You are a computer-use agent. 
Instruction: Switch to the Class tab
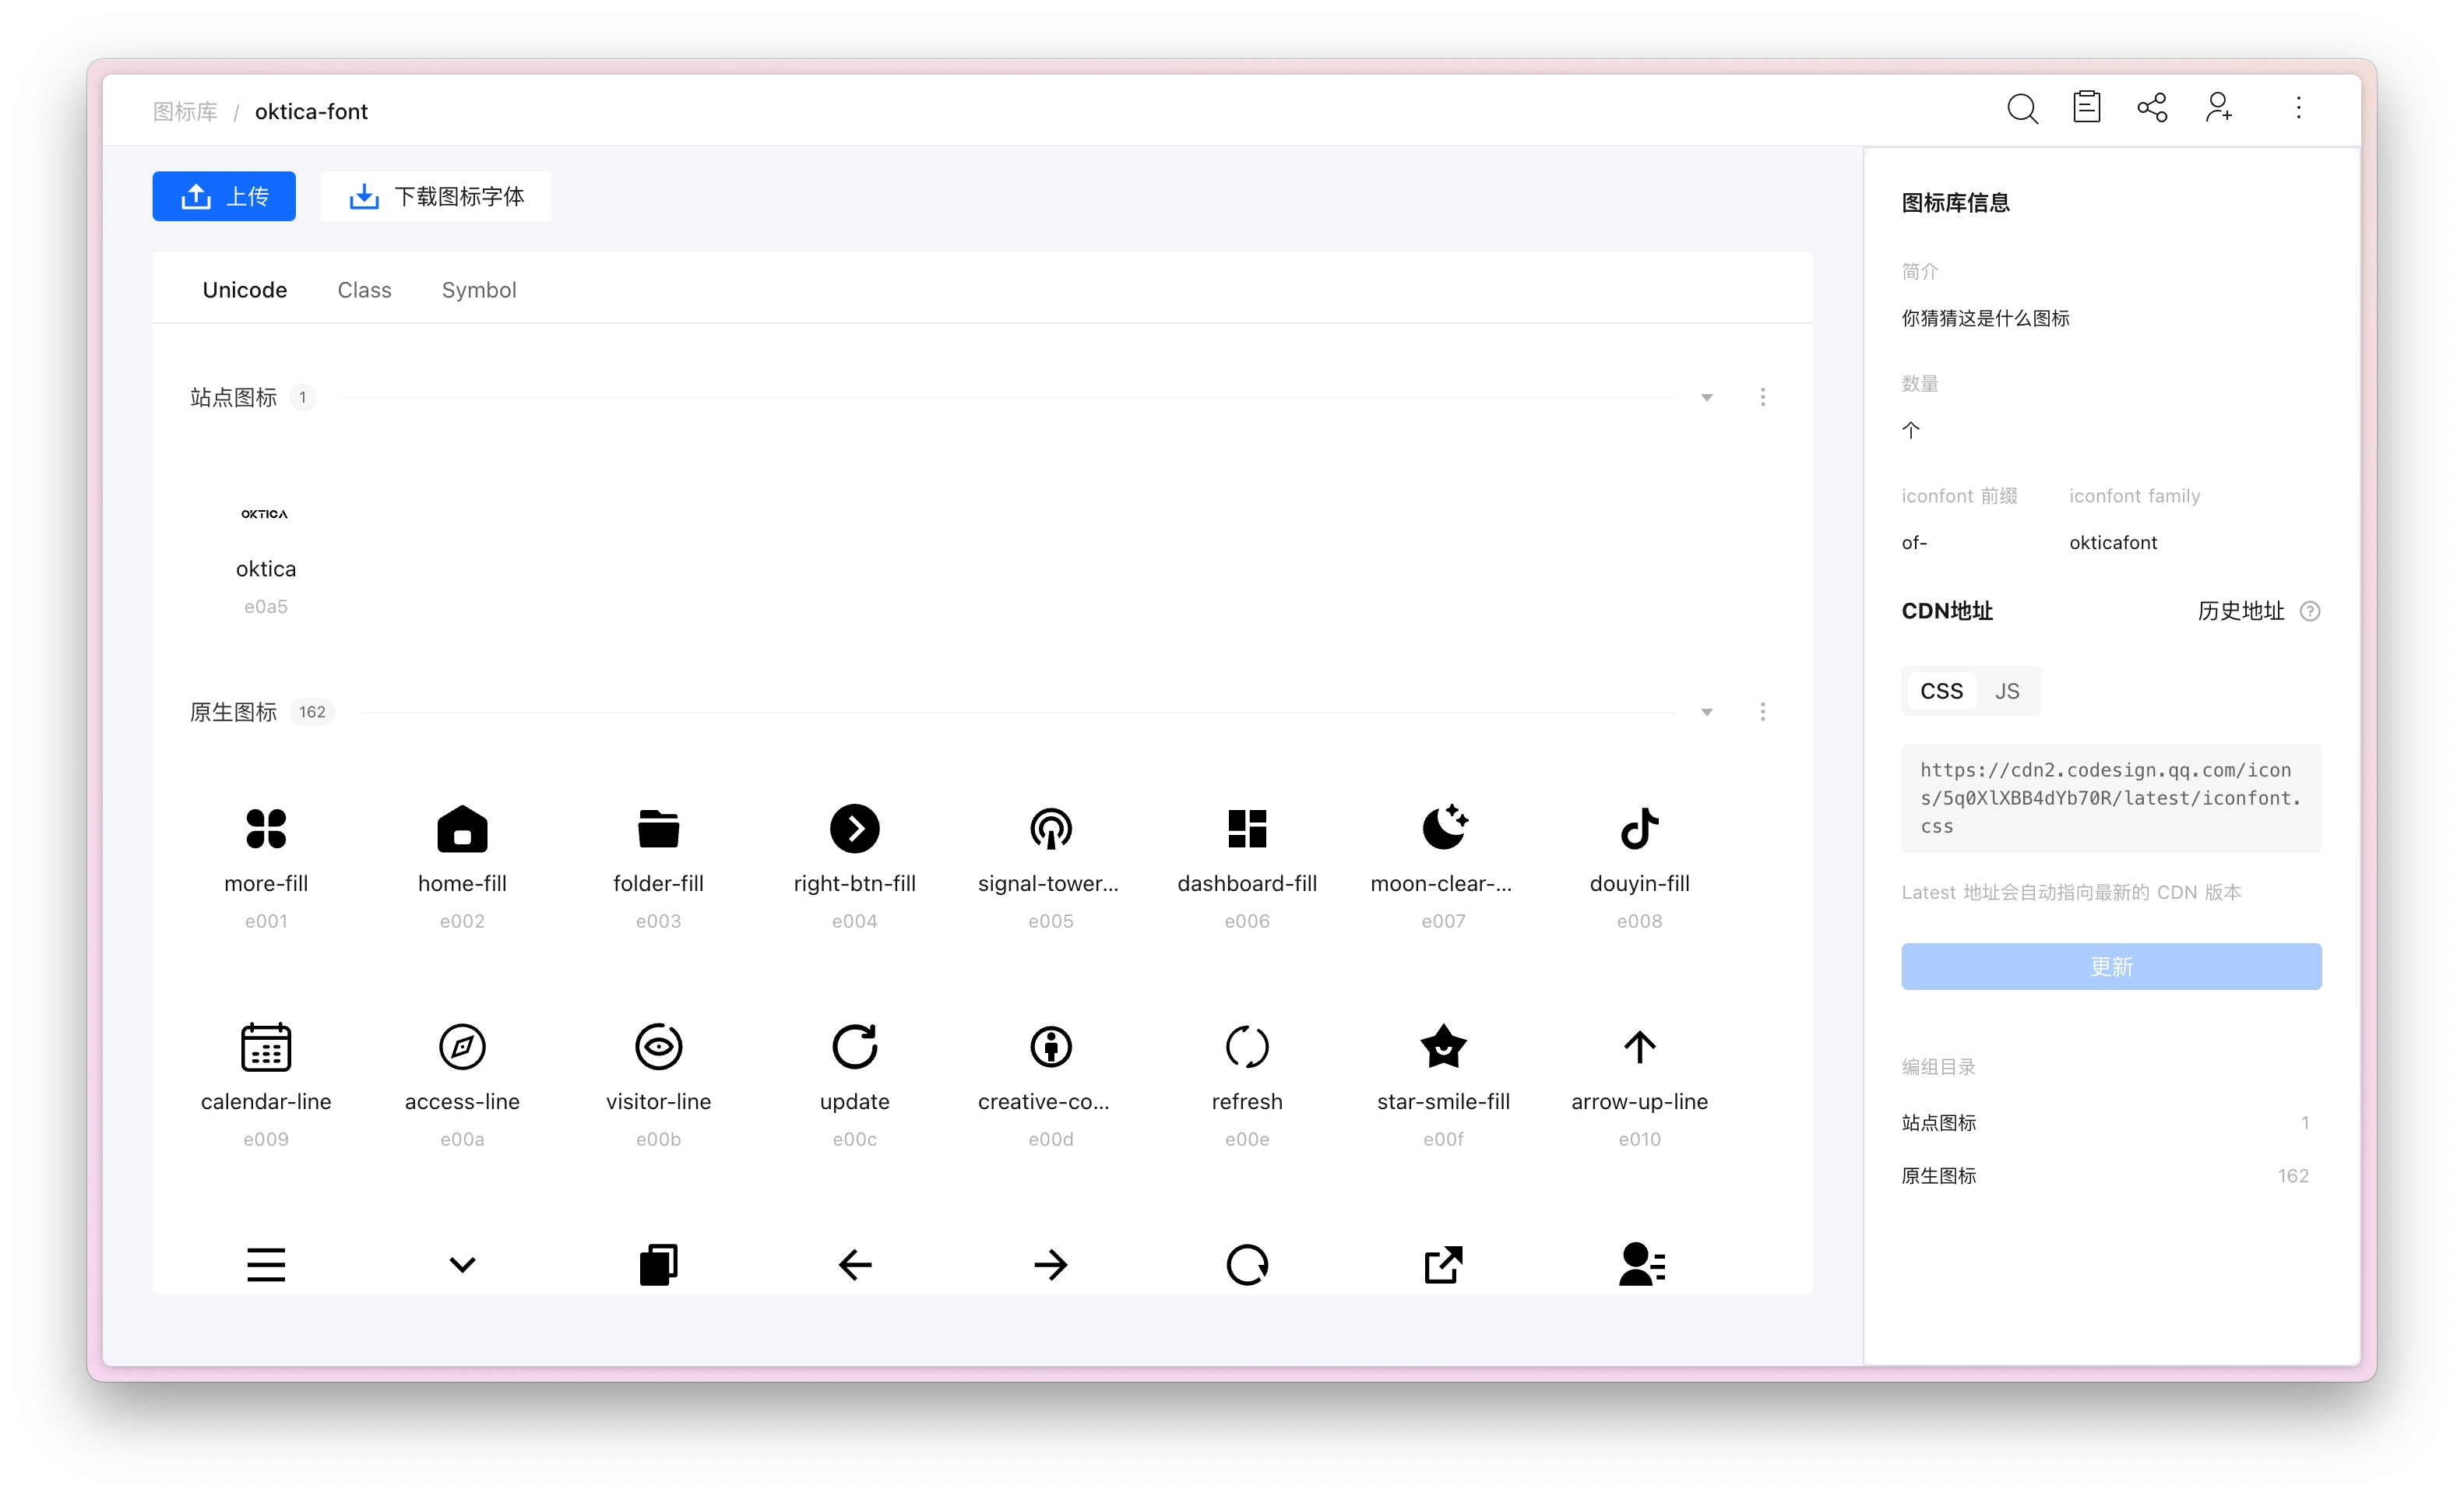click(x=364, y=290)
